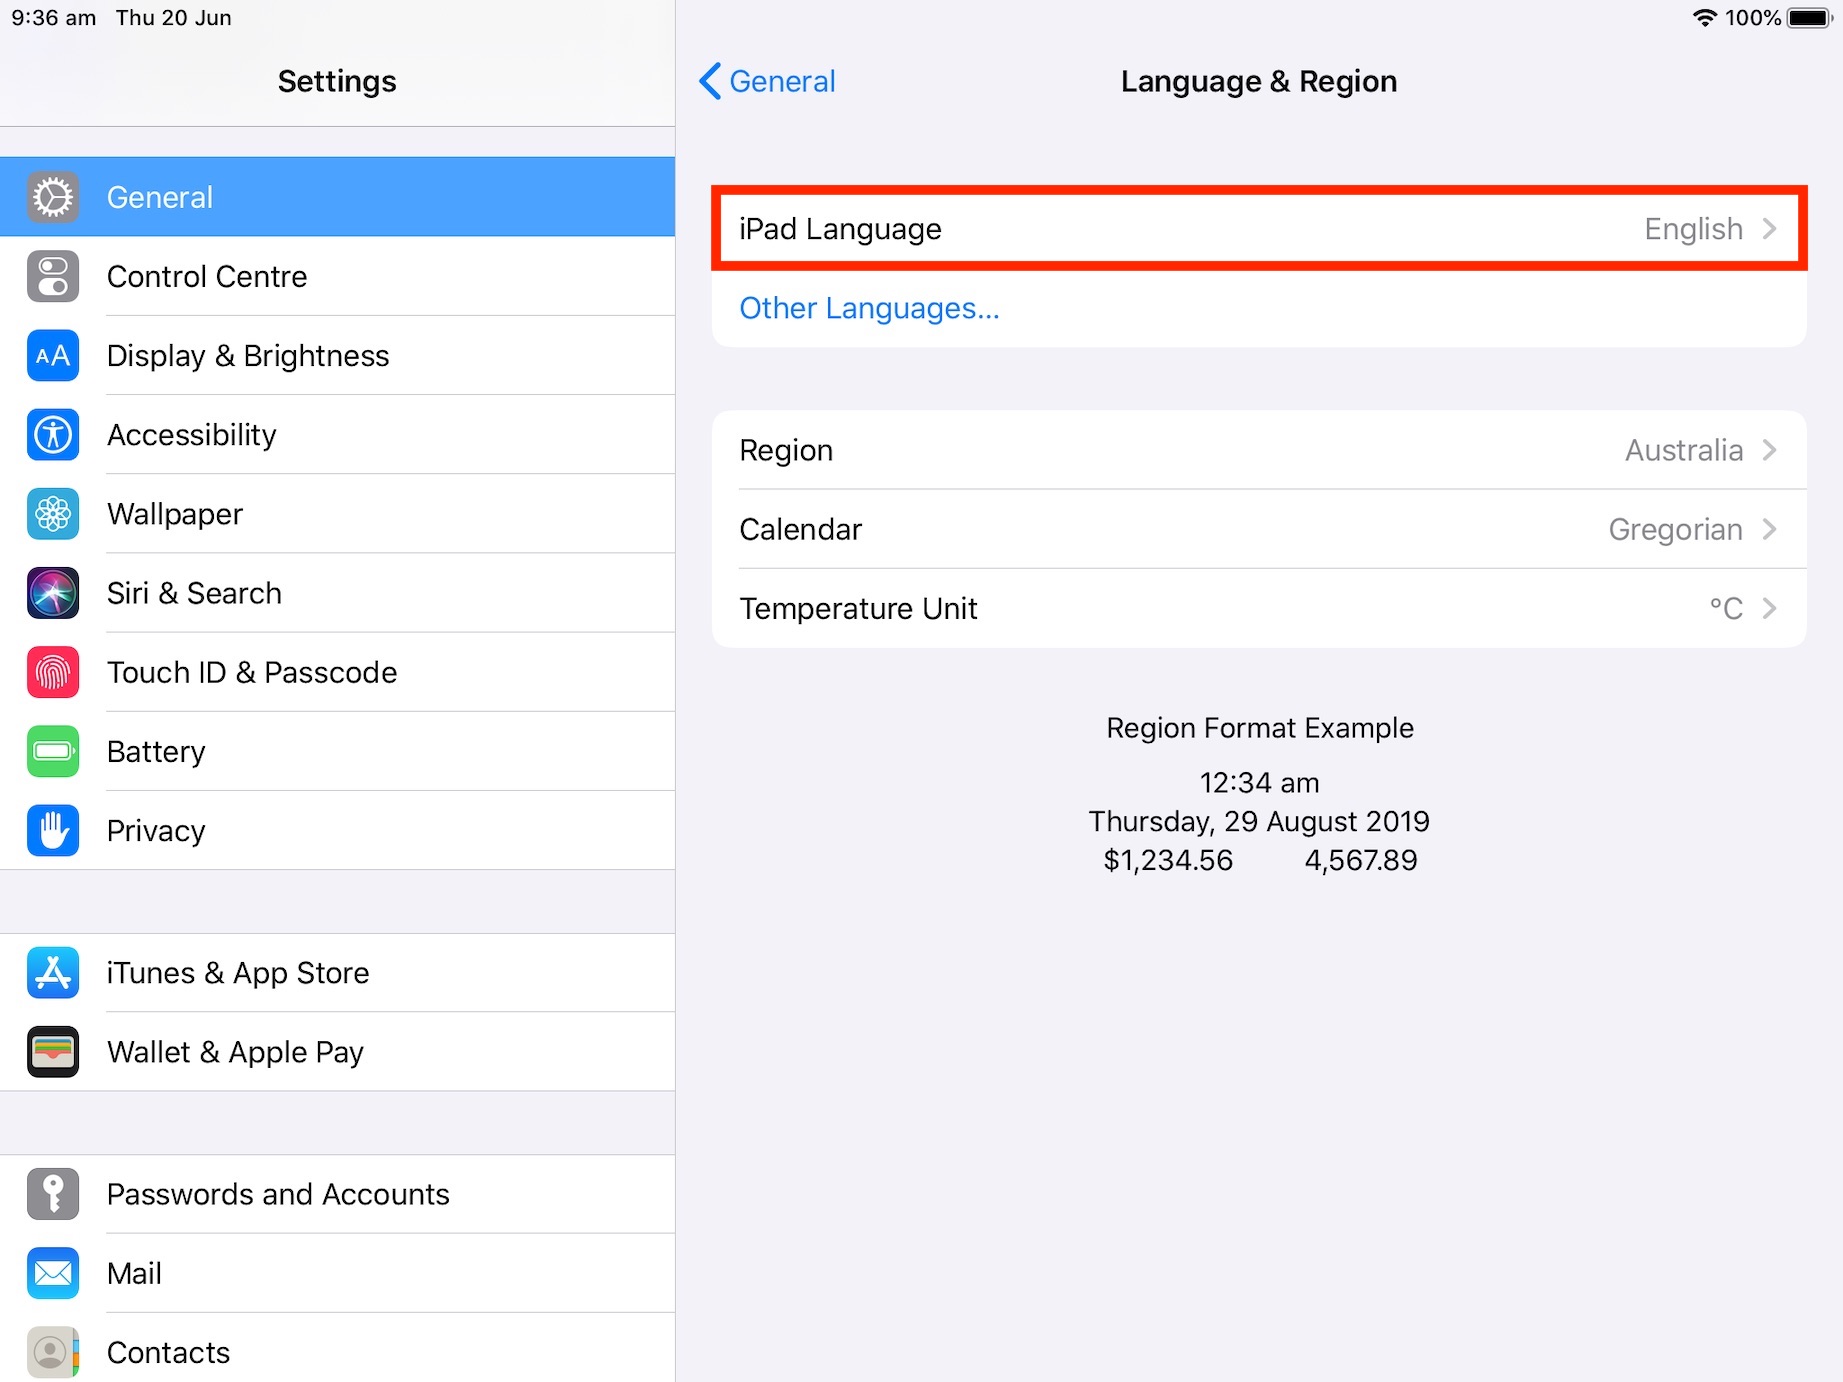Expand the iPad Language English option
The height and width of the screenshot is (1382, 1843).
1258,229
